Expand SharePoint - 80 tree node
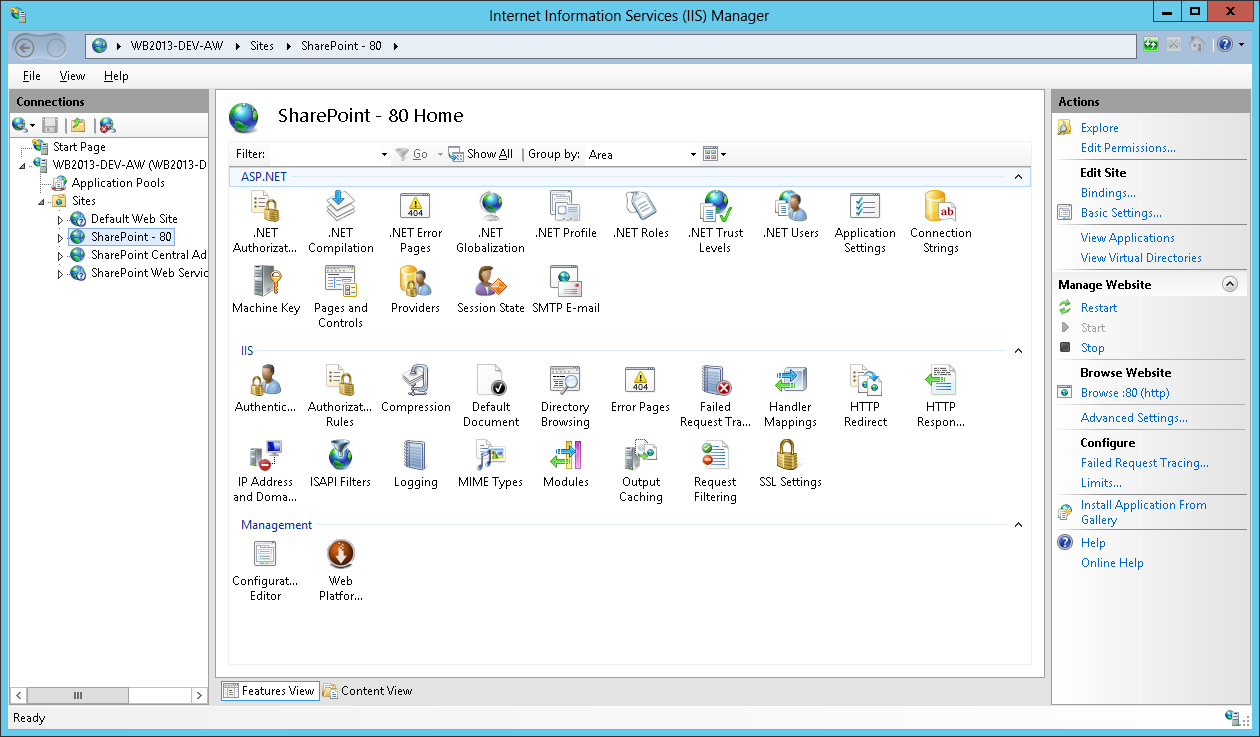The width and height of the screenshot is (1260, 737). [60, 237]
